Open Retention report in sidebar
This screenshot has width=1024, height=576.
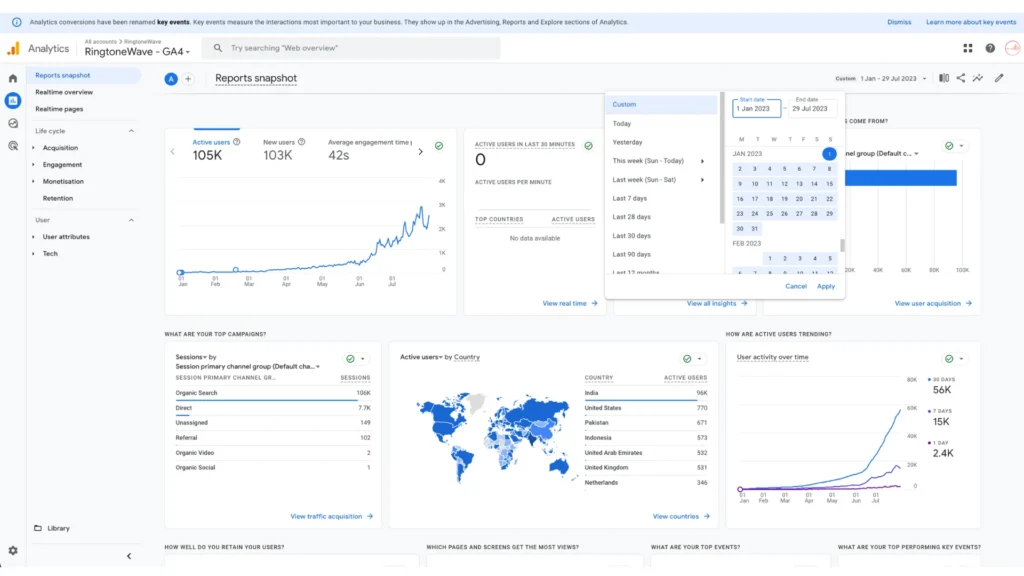click(x=57, y=198)
